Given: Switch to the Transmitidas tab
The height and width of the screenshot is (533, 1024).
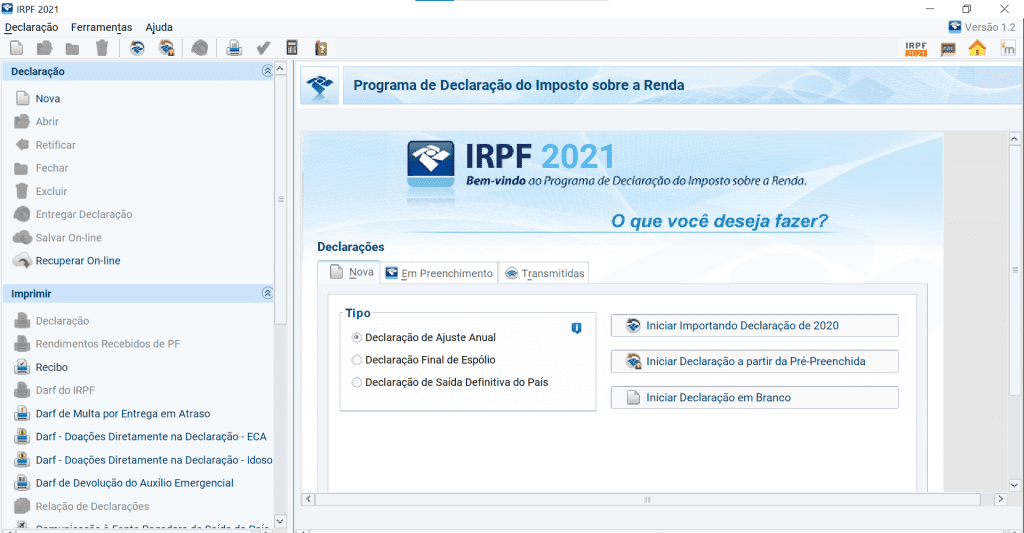Looking at the screenshot, I should click(x=544, y=273).
